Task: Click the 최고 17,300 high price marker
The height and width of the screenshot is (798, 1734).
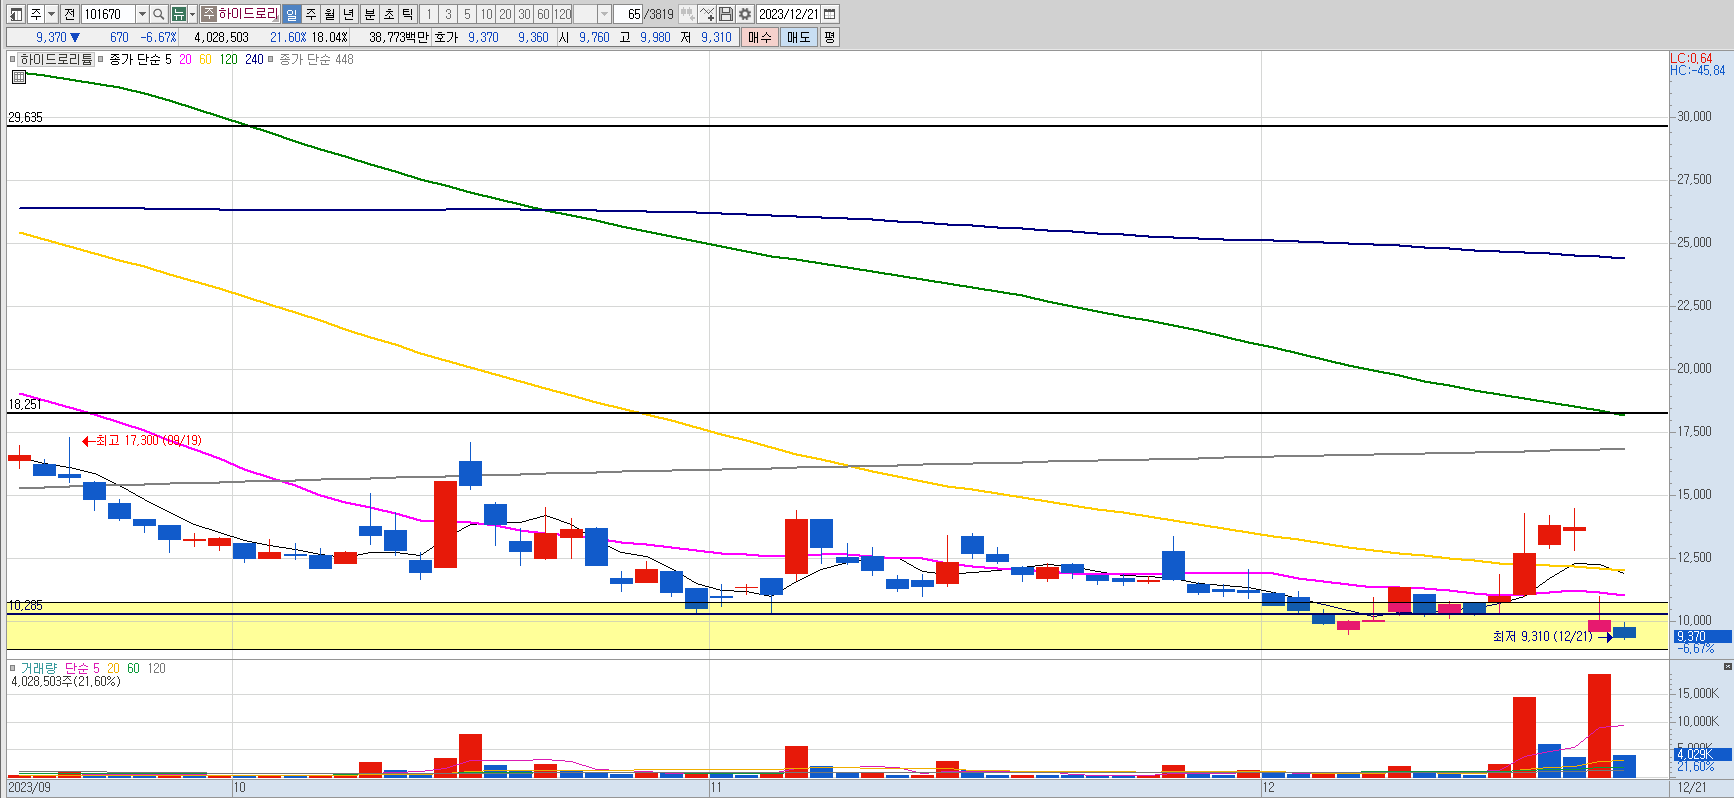Action: (x=142, y=440)
